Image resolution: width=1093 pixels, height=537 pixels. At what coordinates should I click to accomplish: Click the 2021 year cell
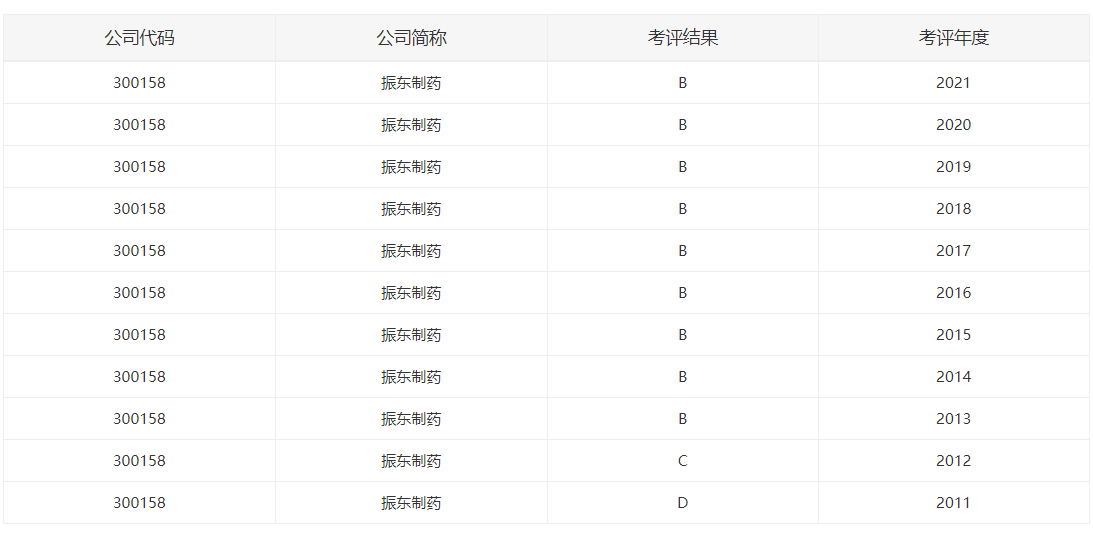click(x=953, y=83)
